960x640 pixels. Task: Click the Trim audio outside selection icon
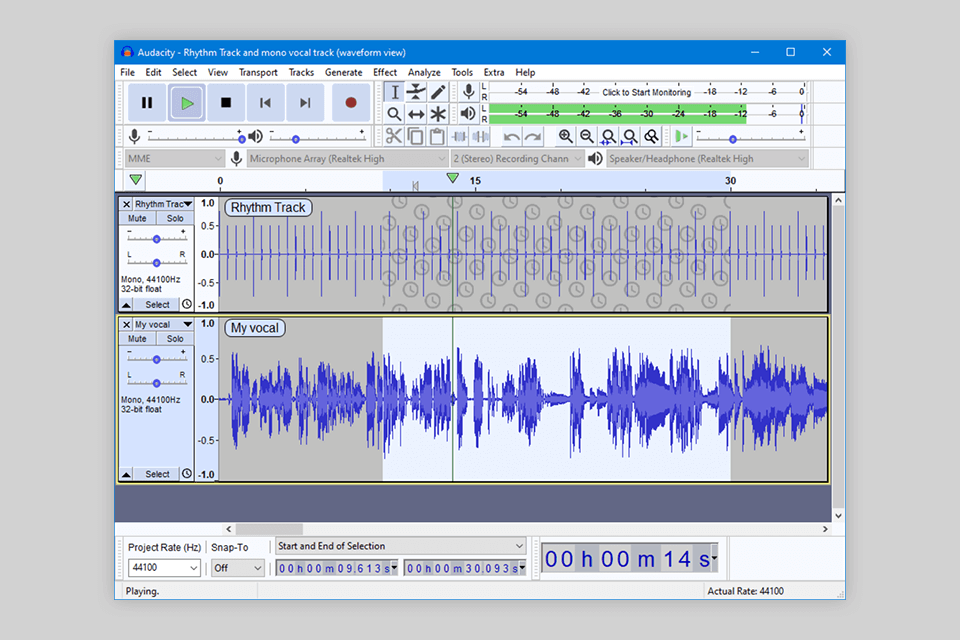tap(459, 137)
